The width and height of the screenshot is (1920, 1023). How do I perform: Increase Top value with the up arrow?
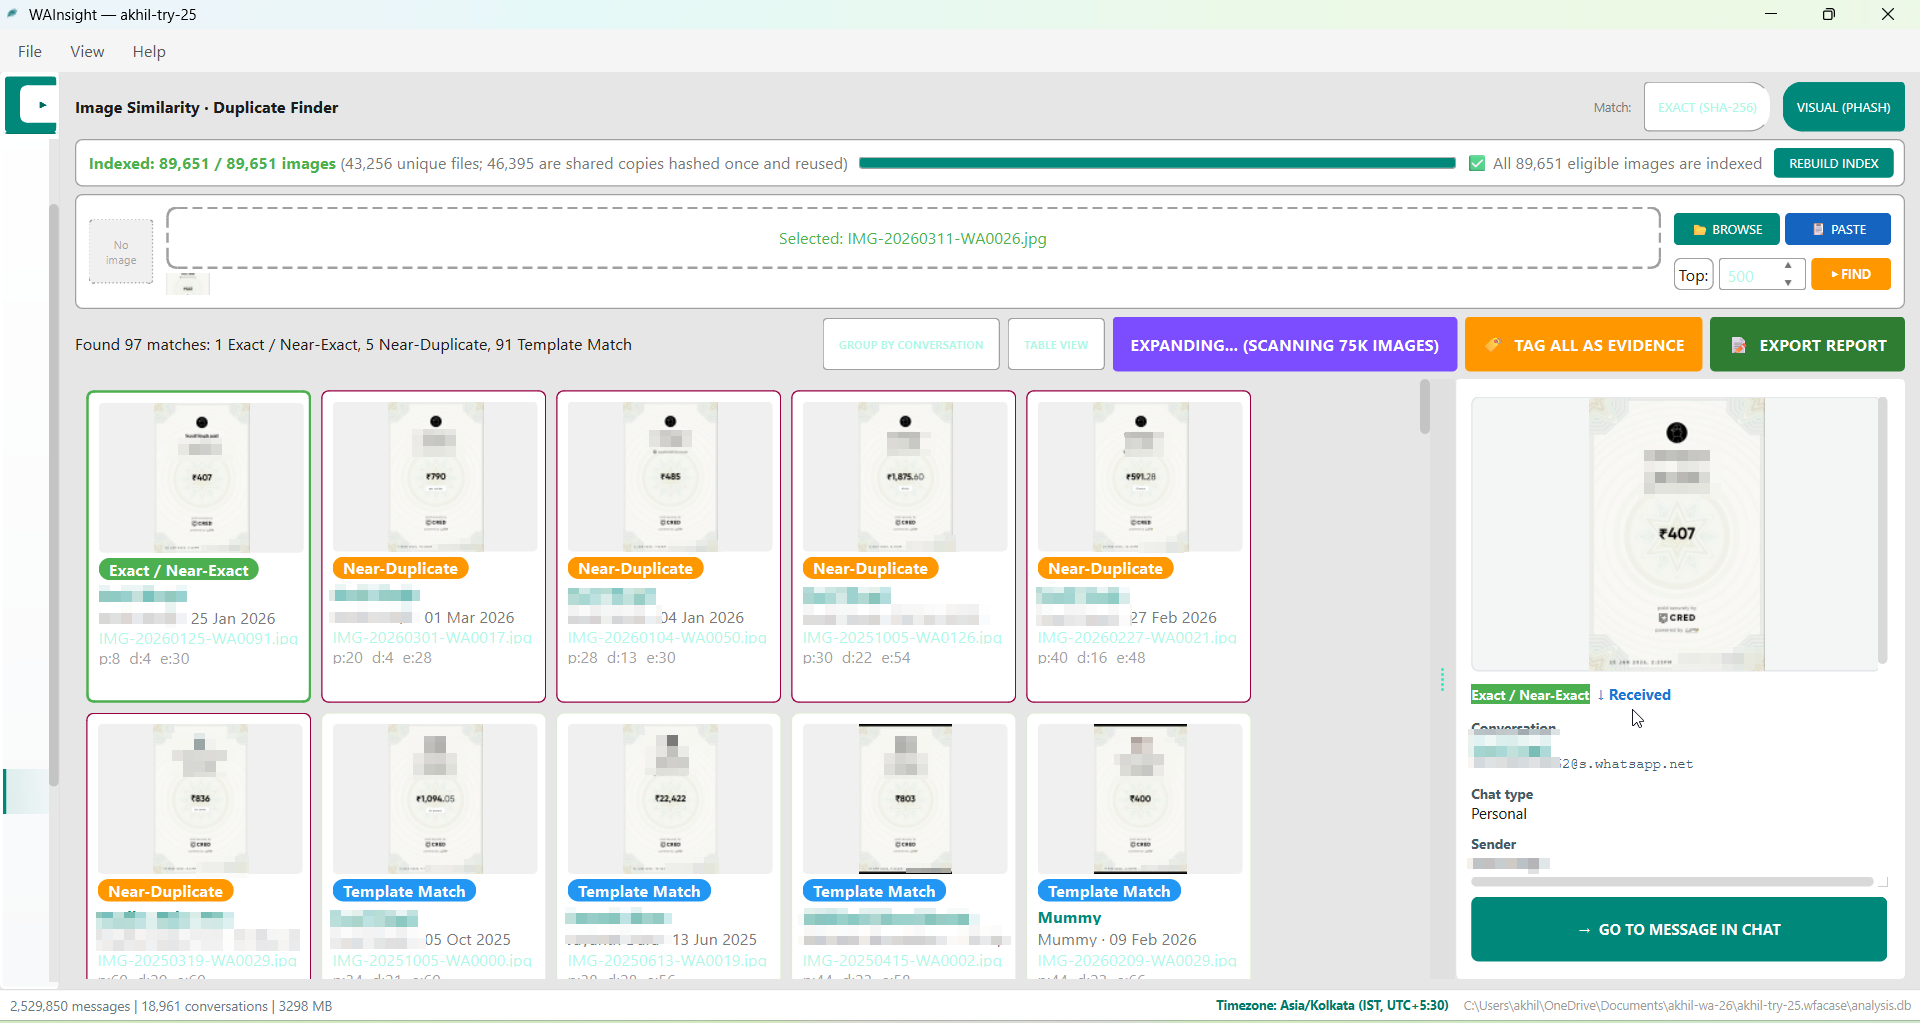[x=1788, y=266]
